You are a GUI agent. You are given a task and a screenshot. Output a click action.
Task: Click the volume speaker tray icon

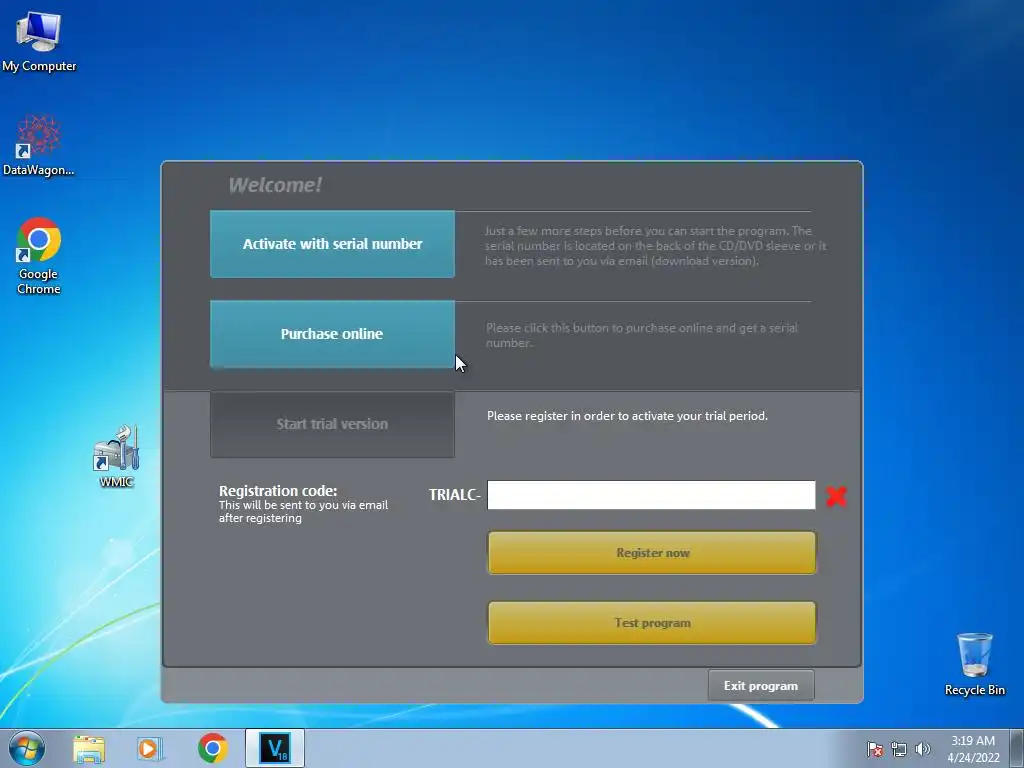[922, 749]
